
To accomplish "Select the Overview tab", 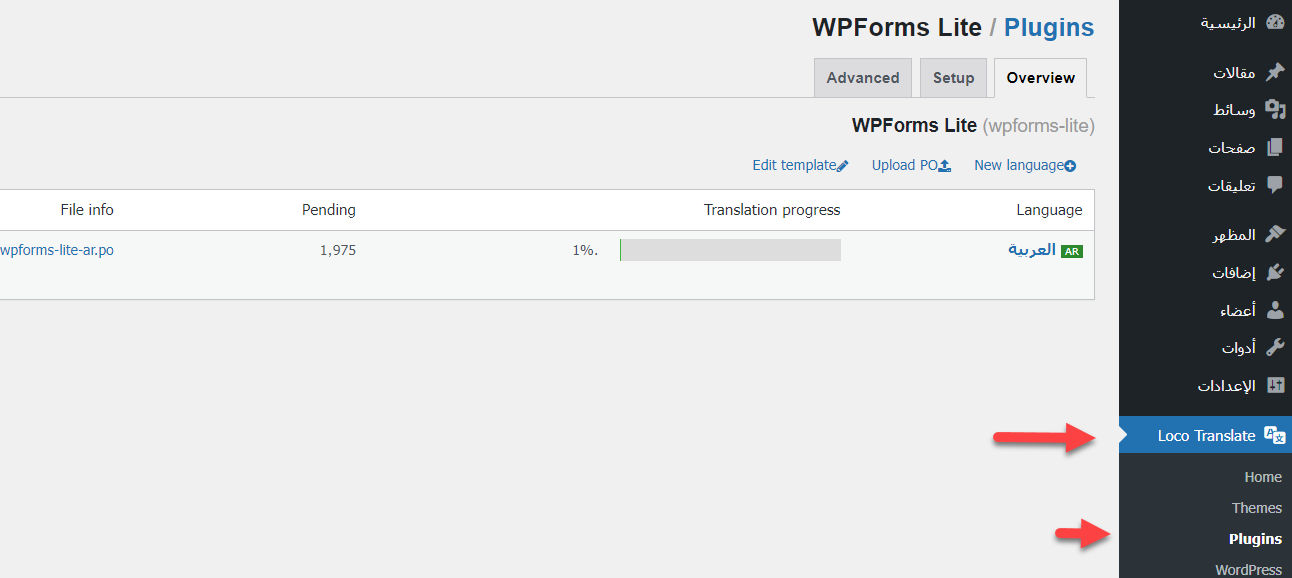I will [x=1040, y=78].
